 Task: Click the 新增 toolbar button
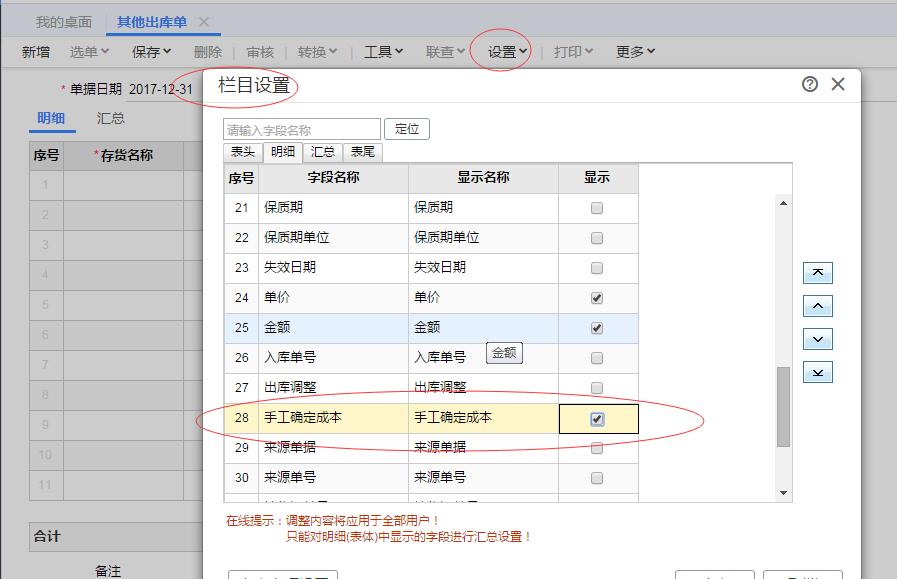[x=36, y=52]
